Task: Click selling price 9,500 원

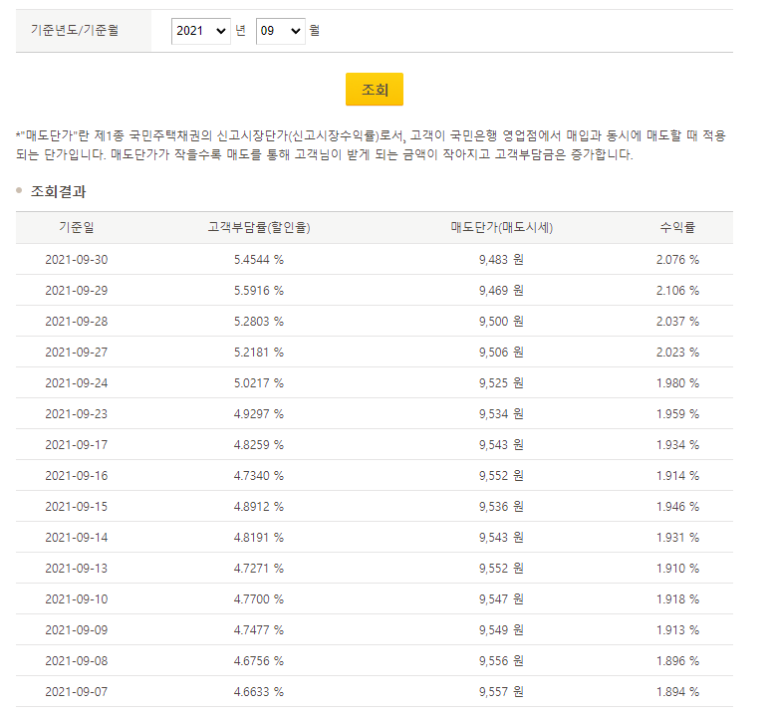Action: [x=501, y=321]
